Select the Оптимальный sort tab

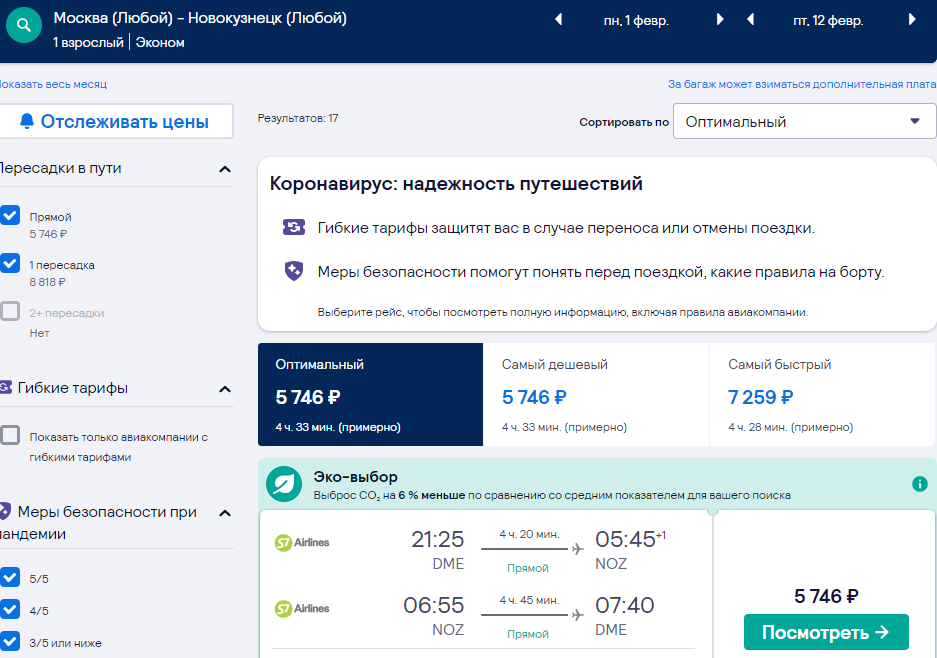point(370,394)
